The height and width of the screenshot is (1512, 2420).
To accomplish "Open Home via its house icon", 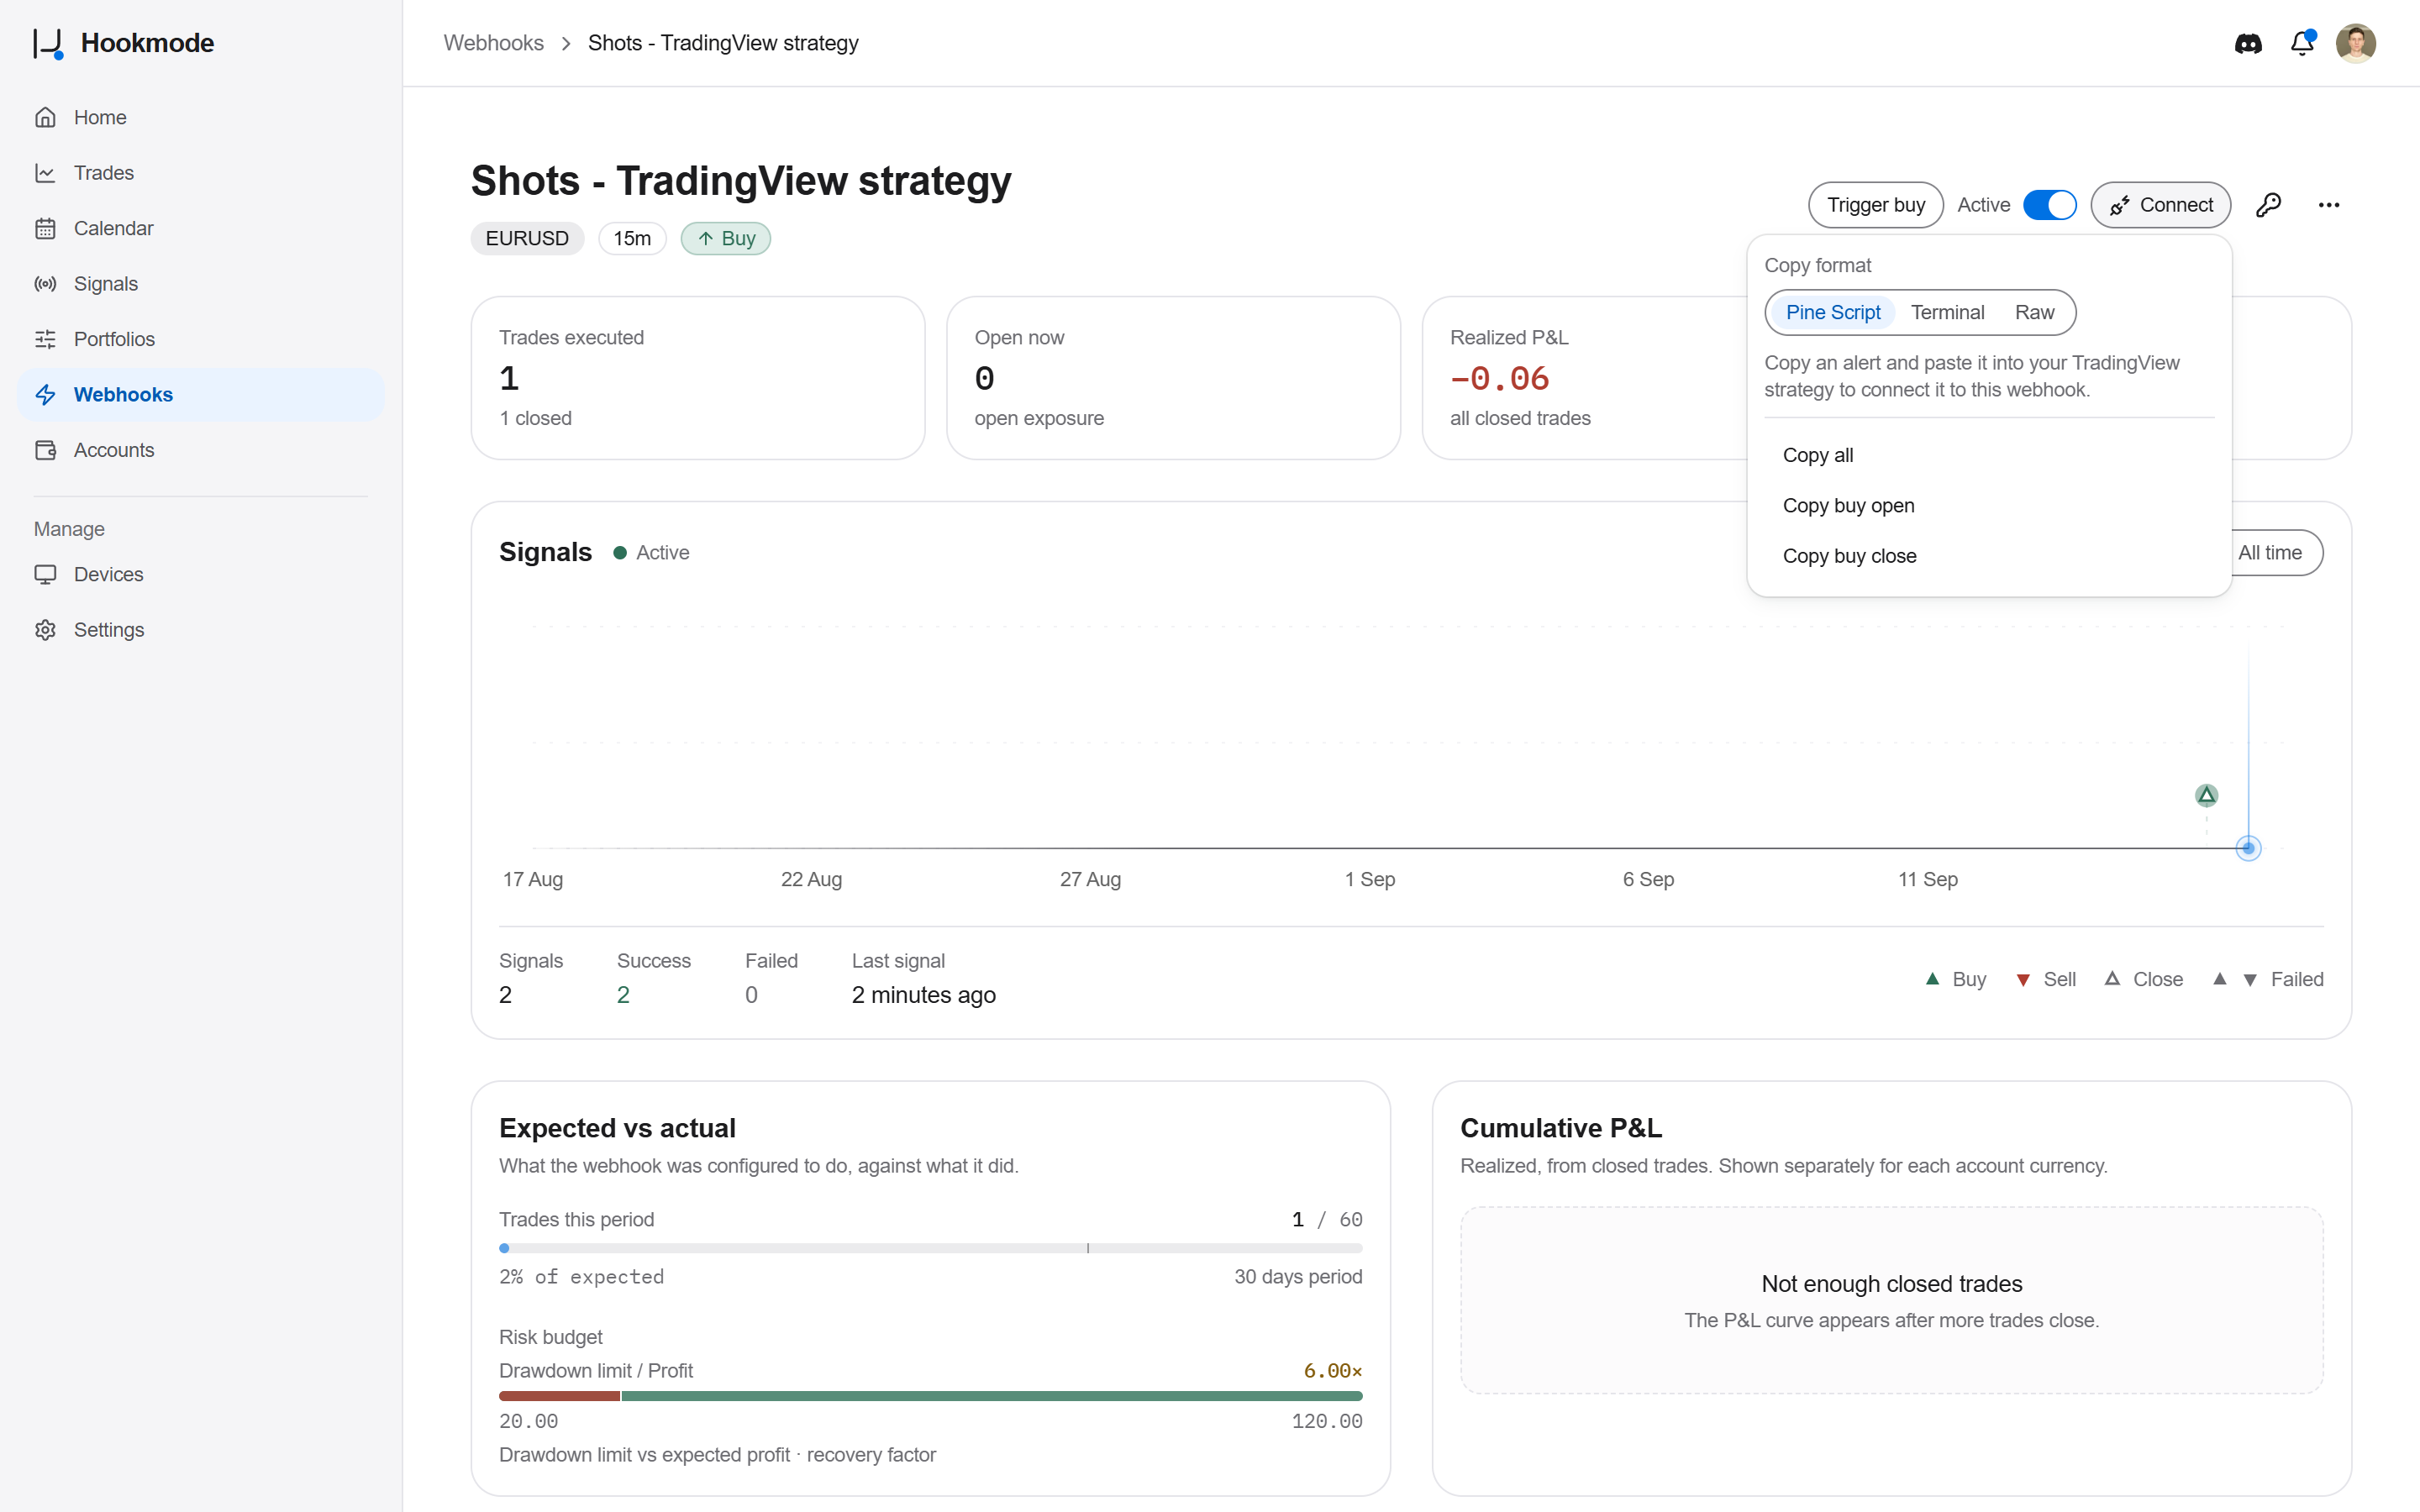I will (45, 117).
